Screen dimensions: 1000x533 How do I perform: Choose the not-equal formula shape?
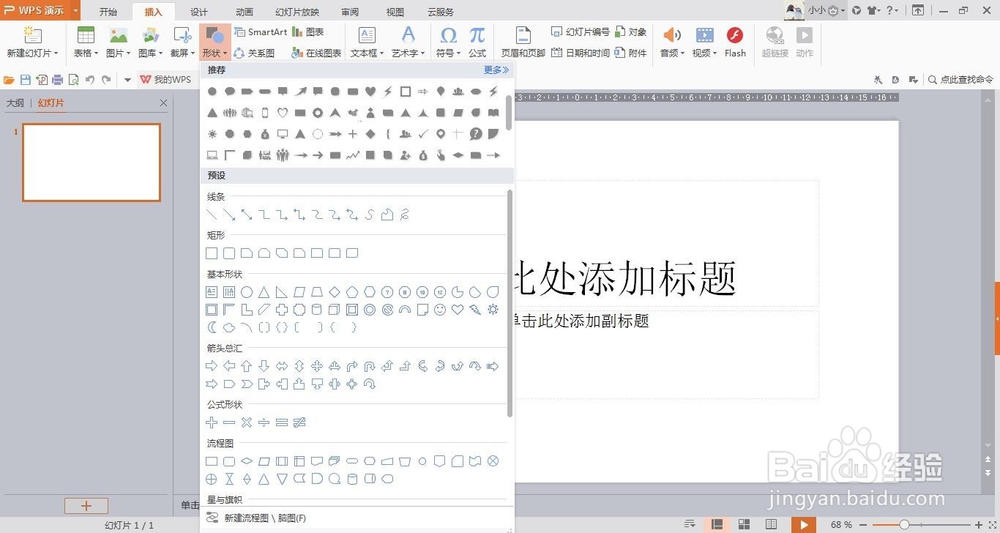[299, 422]
